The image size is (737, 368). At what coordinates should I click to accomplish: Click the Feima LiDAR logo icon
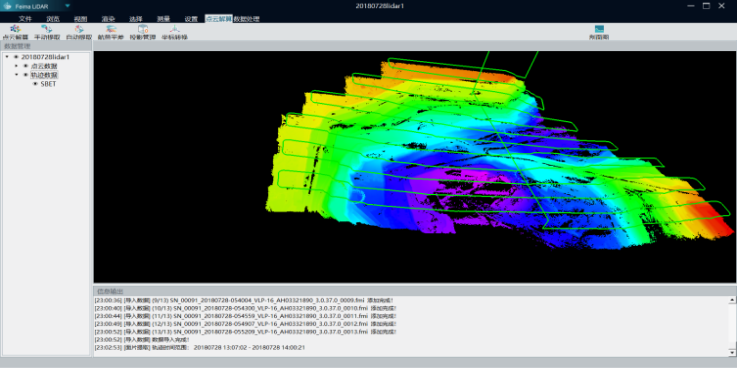tap(7, 6)
